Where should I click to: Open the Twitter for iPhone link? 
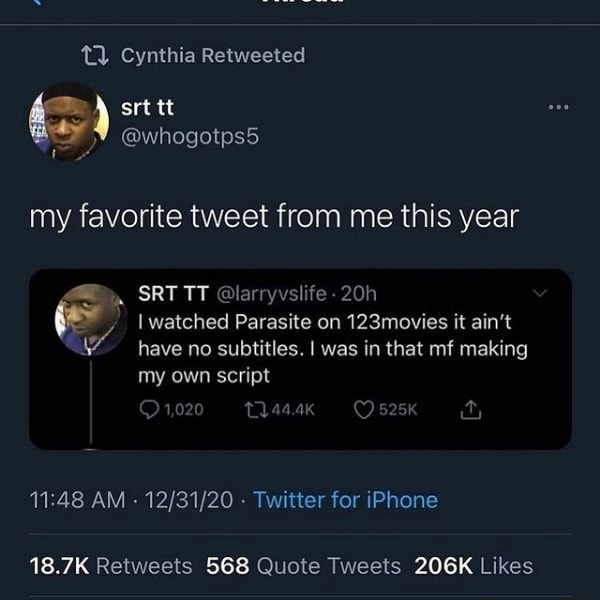click(346, 499)
